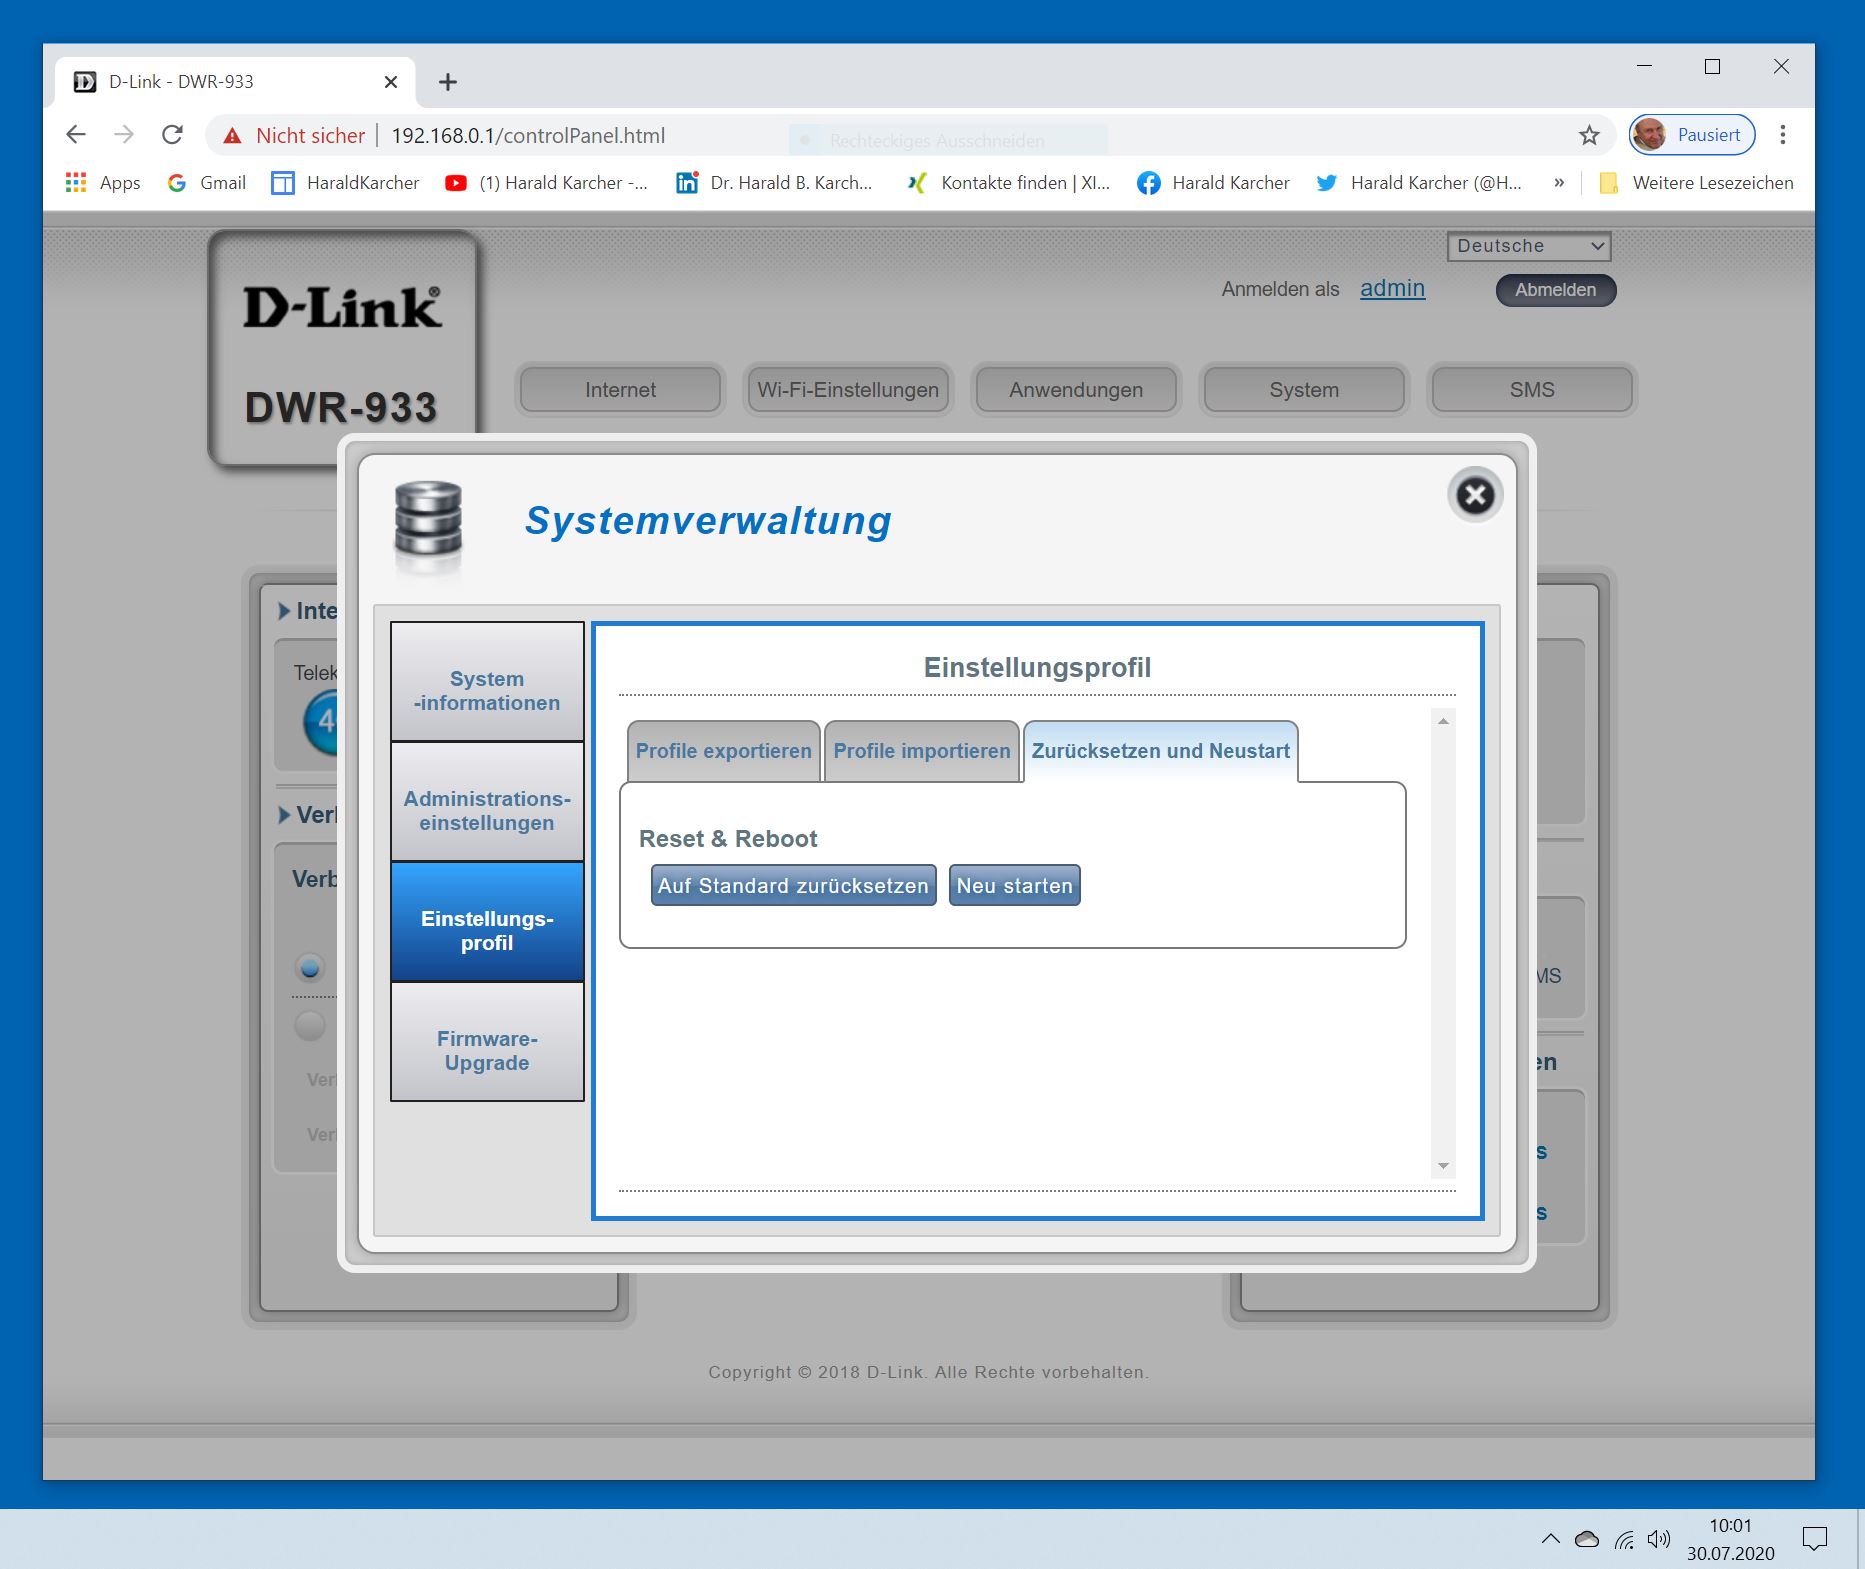Open the Xing Kontakte finden bookmark
The image size is (1865, 1569).
point(1008,183)
